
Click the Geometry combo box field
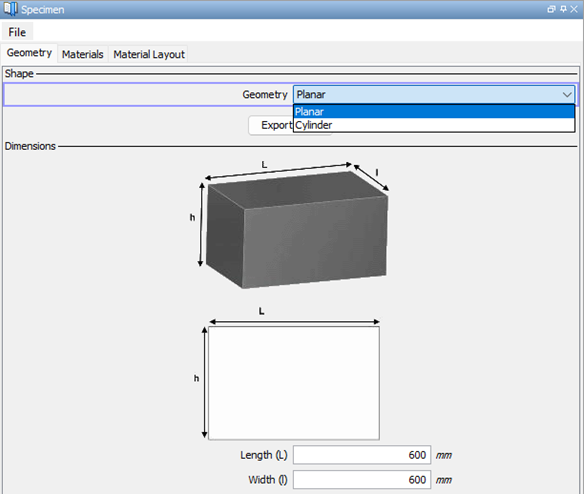point(434,95)
